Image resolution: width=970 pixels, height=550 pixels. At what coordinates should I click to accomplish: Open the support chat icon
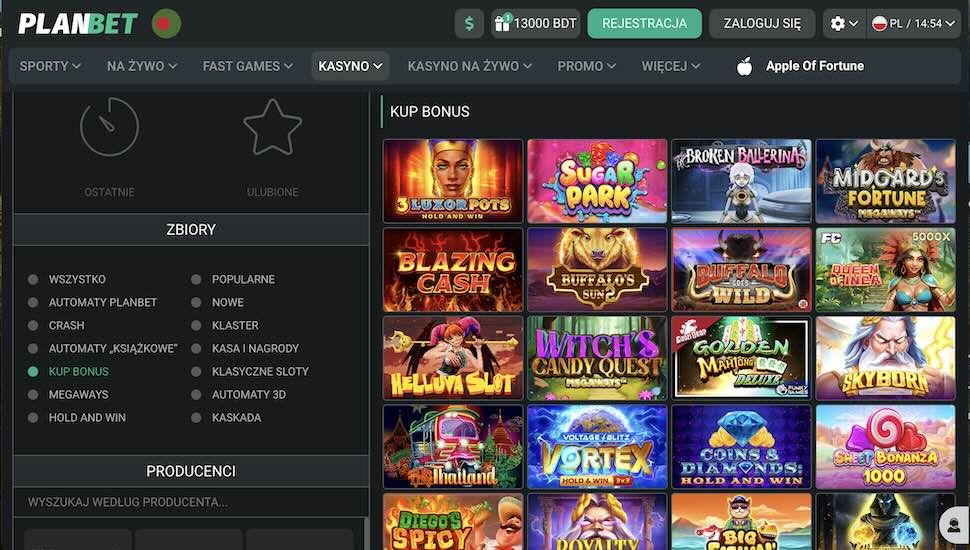[953, 525]
